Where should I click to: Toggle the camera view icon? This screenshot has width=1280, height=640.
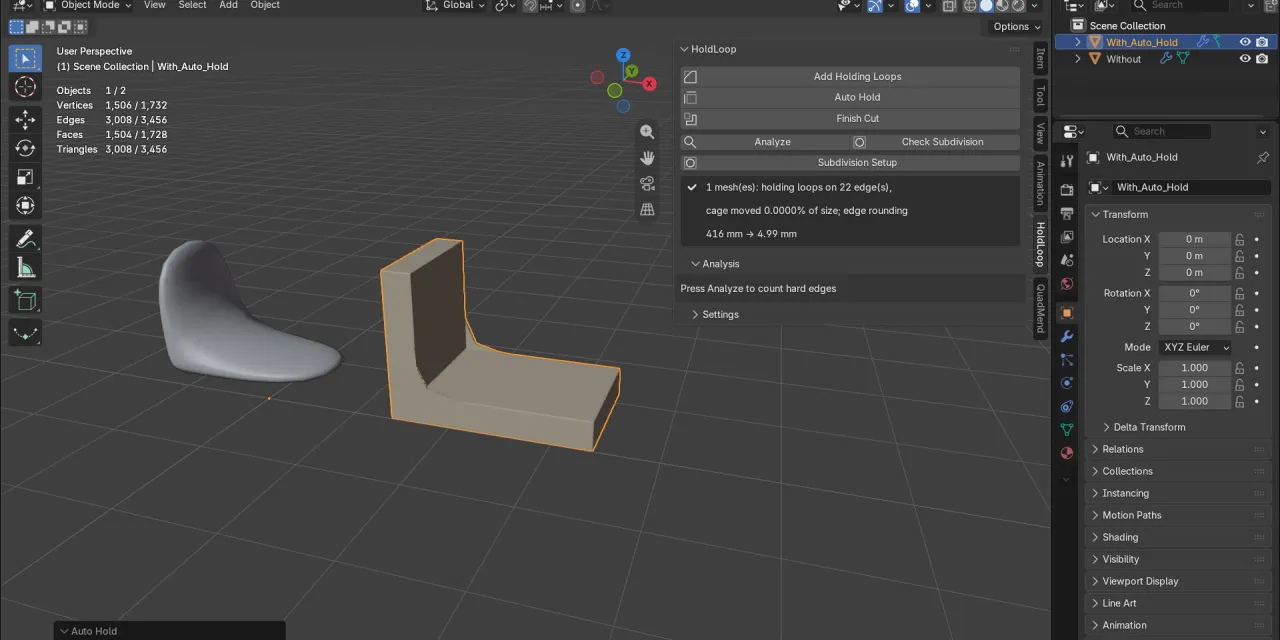point(647,183)
